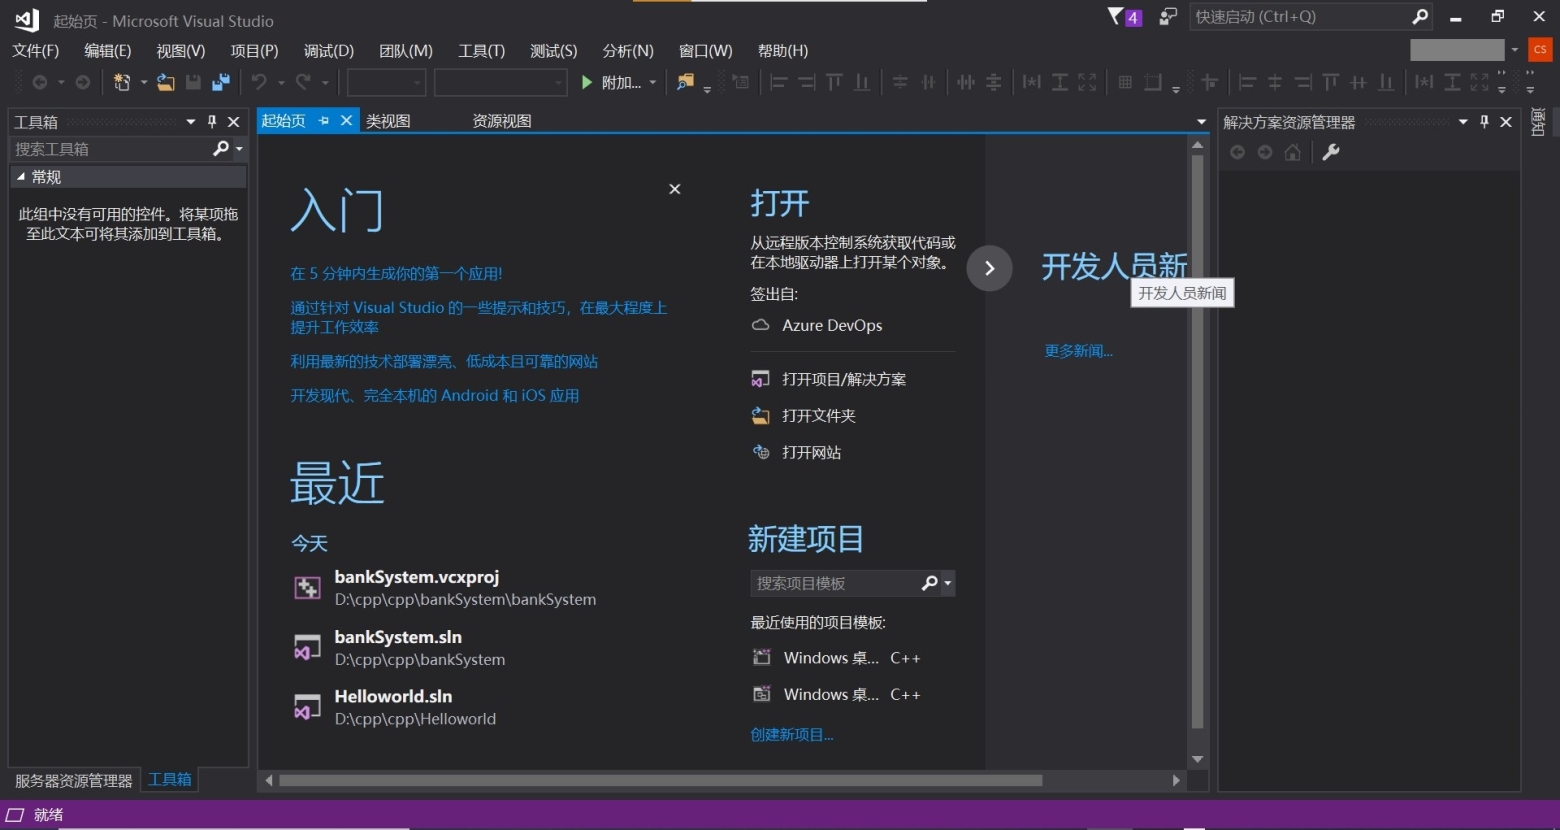The image size is (1560, 830).
Task: Close the Toolbox panel with its X
Action: pyautogui.click(x=234, y=122)
